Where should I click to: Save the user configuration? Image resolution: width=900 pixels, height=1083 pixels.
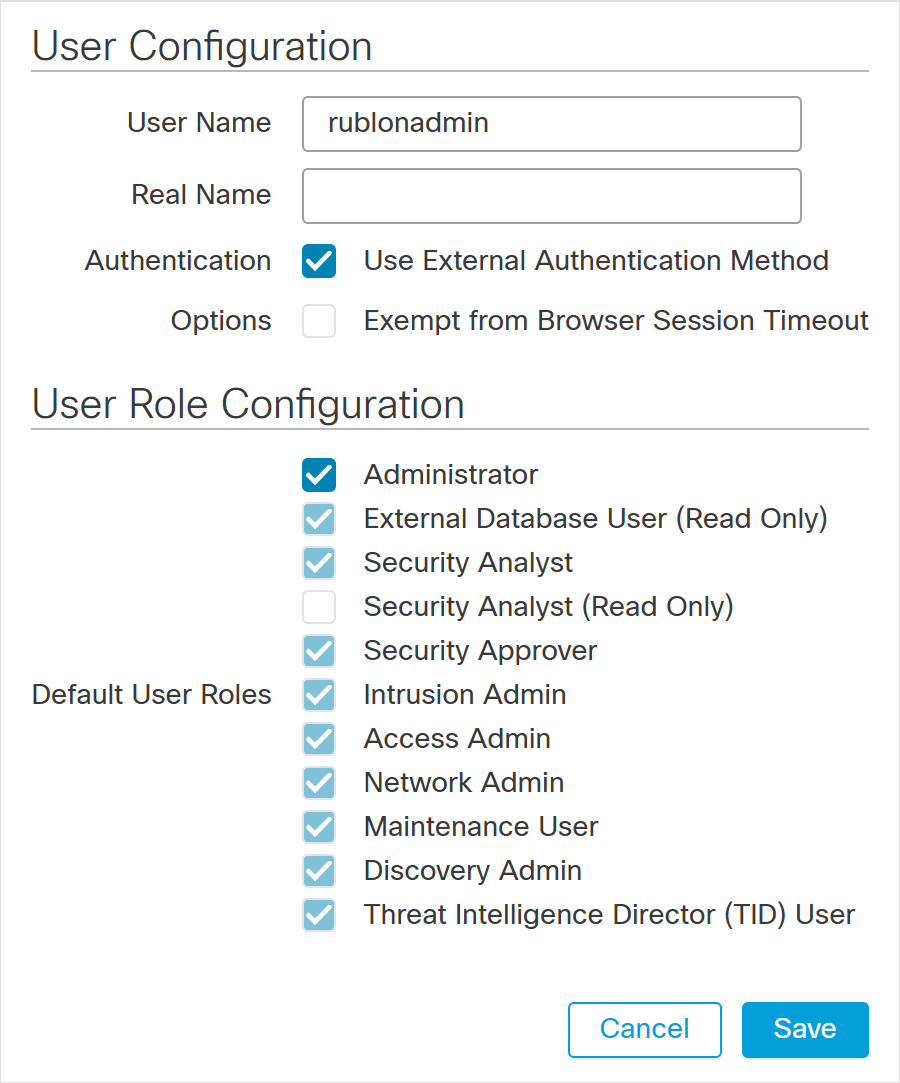click(805, 1029)
